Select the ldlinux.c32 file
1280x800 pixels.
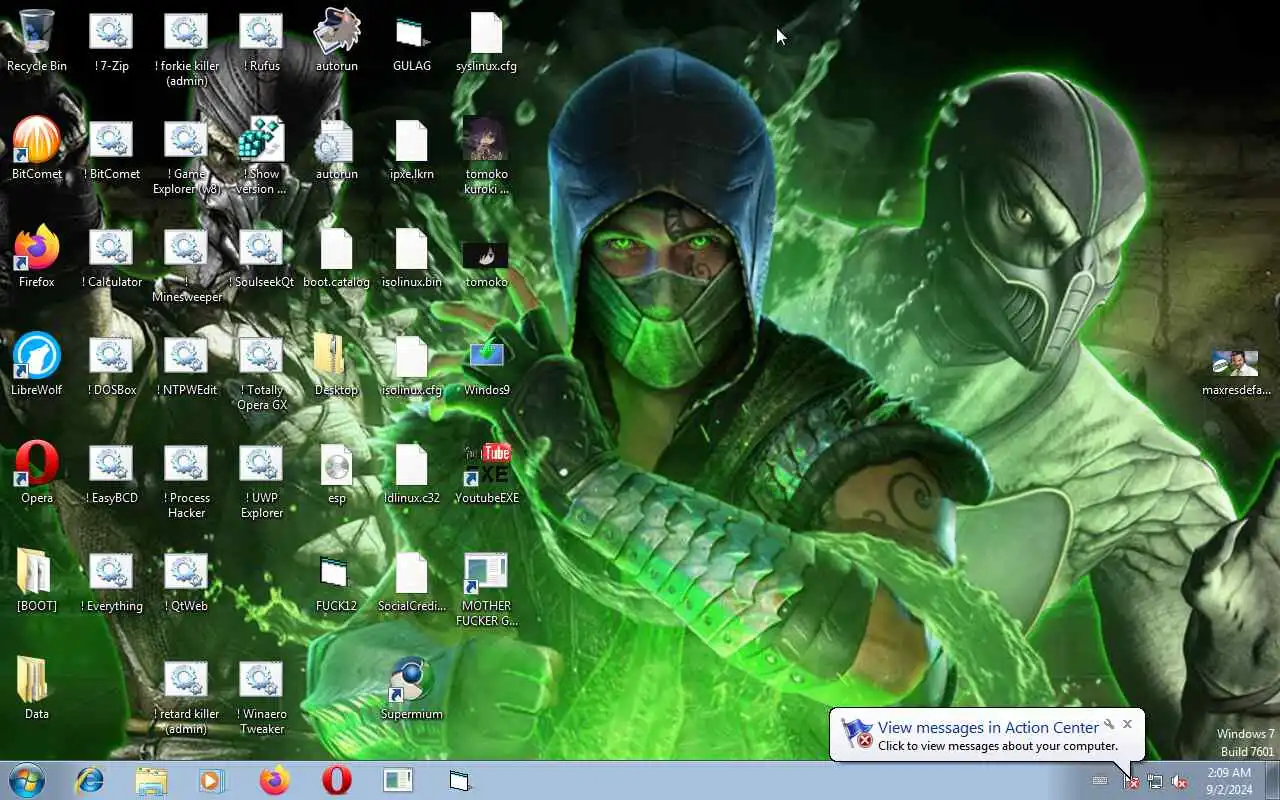tap(412, 473)
